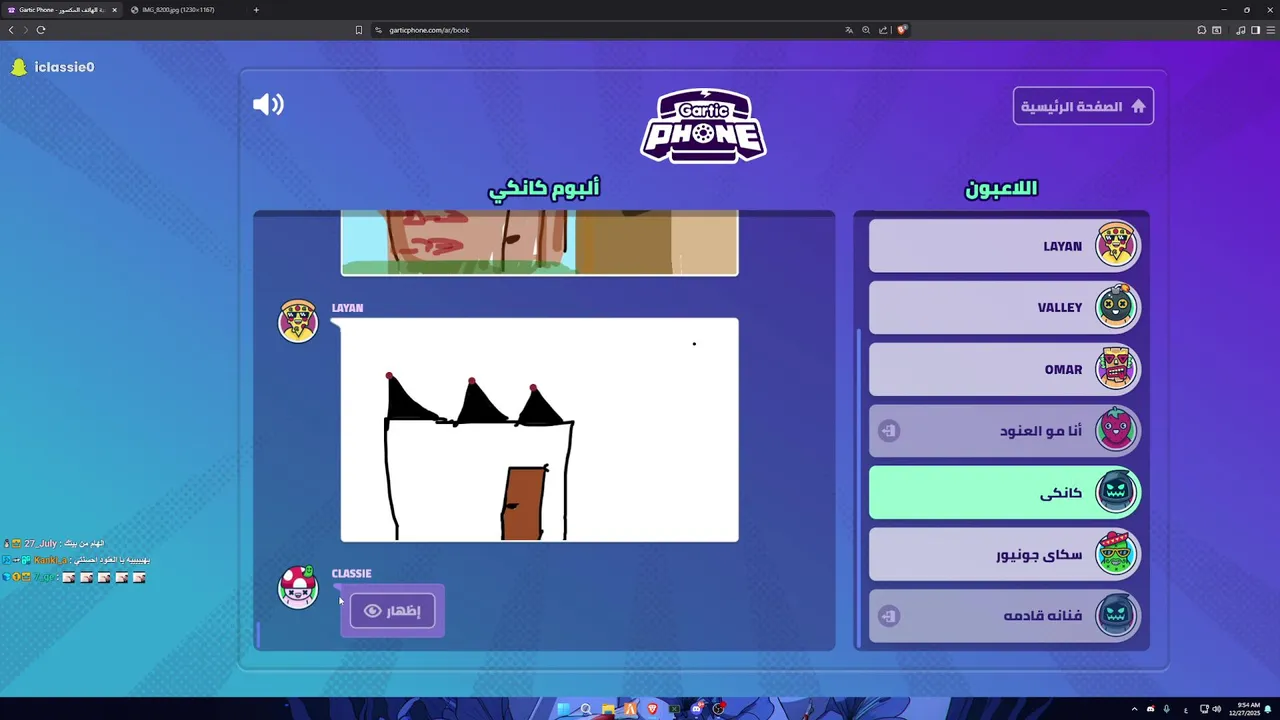
Task: Click the sombrero avatar of سكاي جونيور
Action: click(1115, 553)
